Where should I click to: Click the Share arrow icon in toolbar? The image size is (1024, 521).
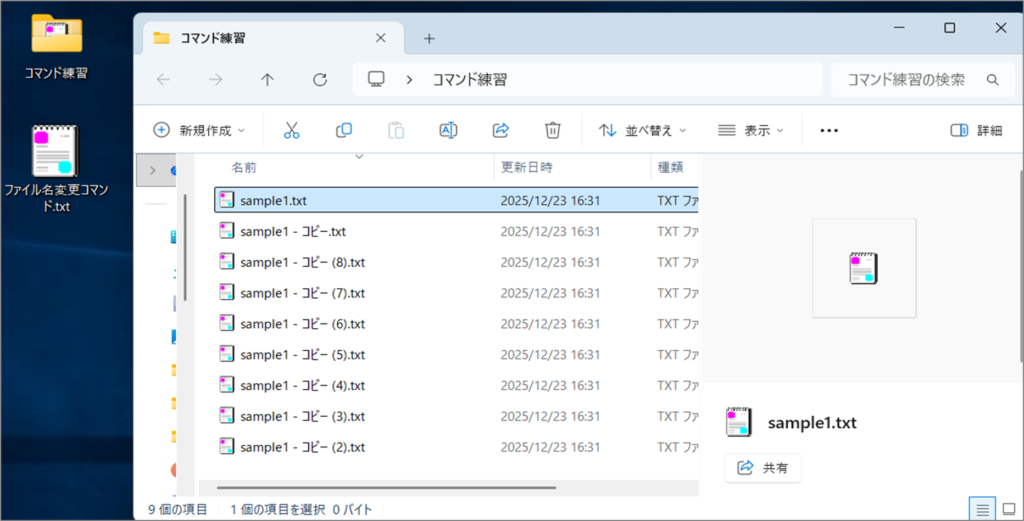click(x=501, y=130)
